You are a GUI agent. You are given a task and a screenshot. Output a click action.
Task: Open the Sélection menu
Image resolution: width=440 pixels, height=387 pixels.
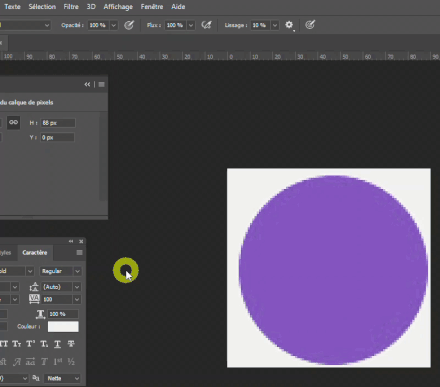[x=42, y=7]
